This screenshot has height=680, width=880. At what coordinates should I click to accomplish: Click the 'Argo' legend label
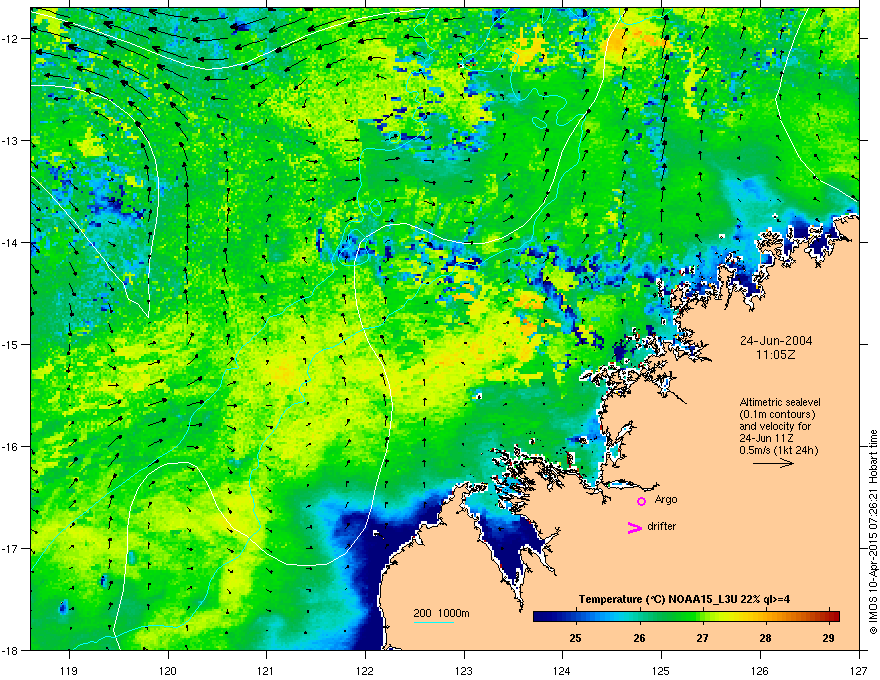click(x=666, y=499)
